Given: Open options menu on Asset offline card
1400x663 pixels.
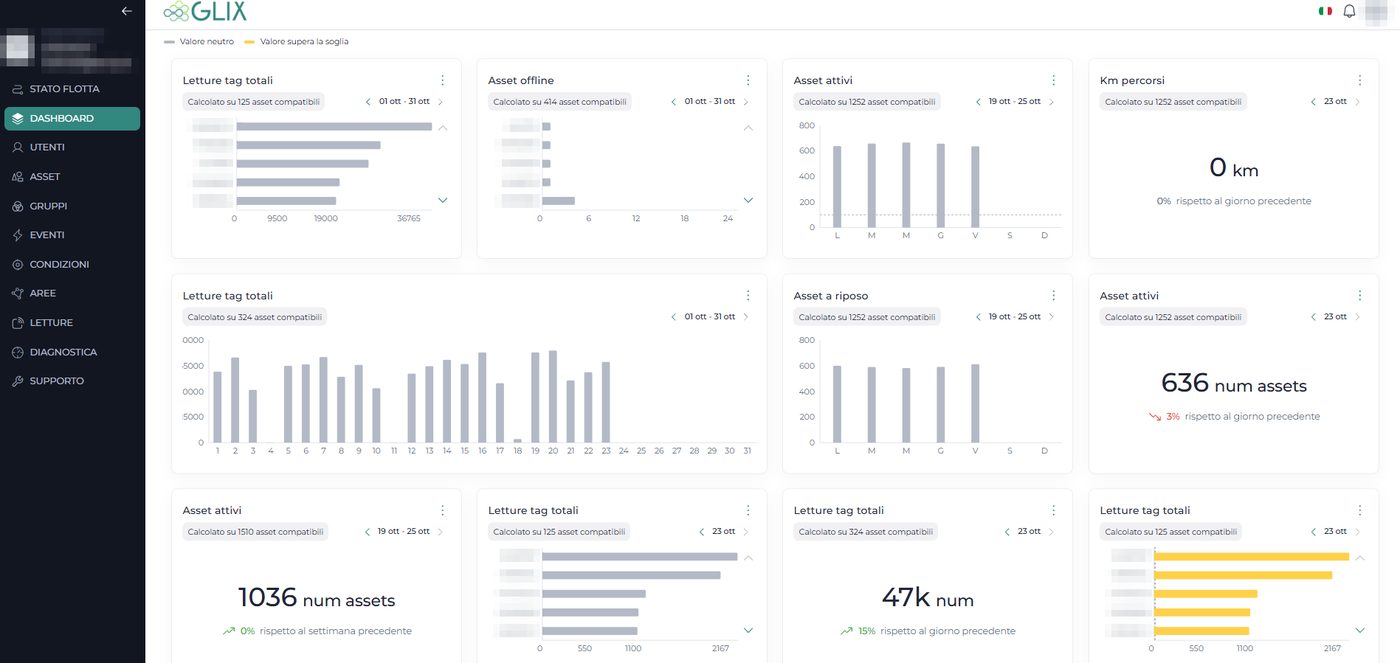Looking at the screenshot, I should pyautogui.click(x=748, y=80).
